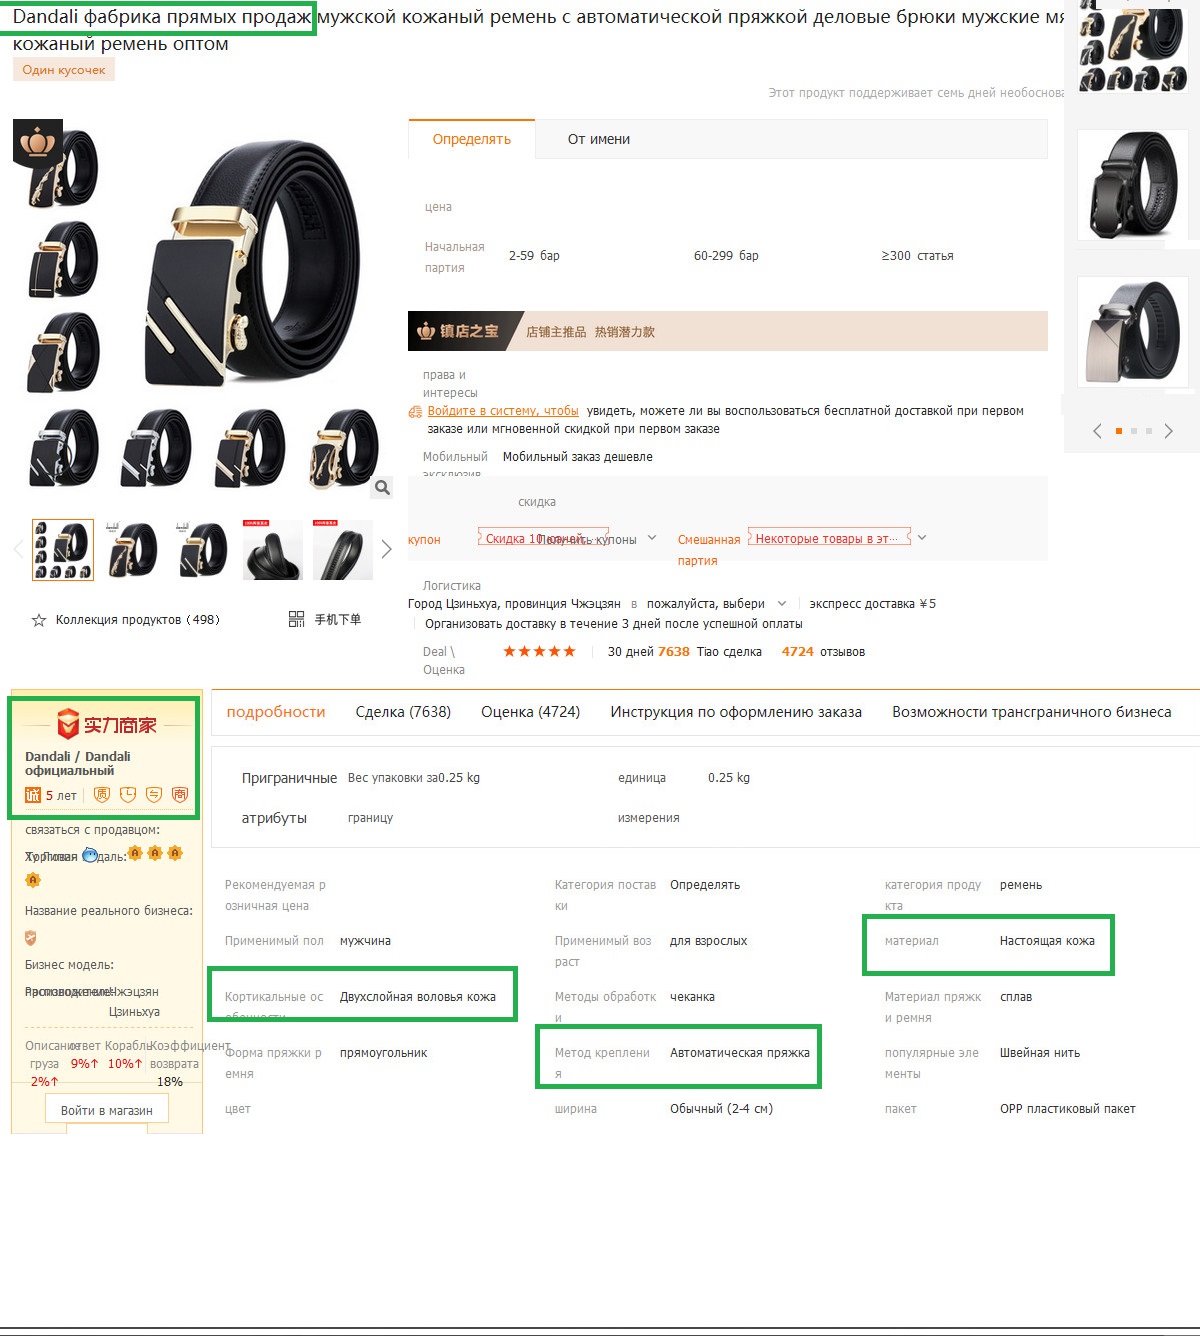Click the magnifier zoom icon on product image
Viewport: 1200px width, 1344px height.
point(382,487)
